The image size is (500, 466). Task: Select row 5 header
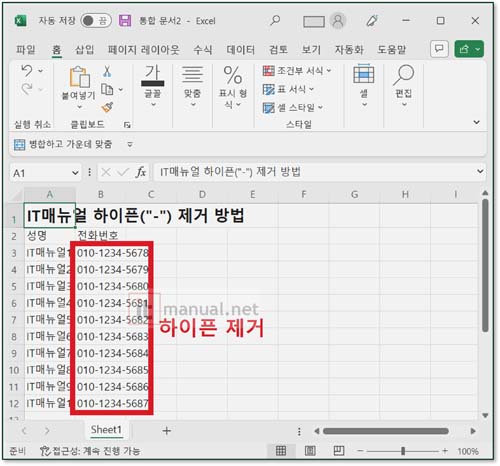pos(14,286)
